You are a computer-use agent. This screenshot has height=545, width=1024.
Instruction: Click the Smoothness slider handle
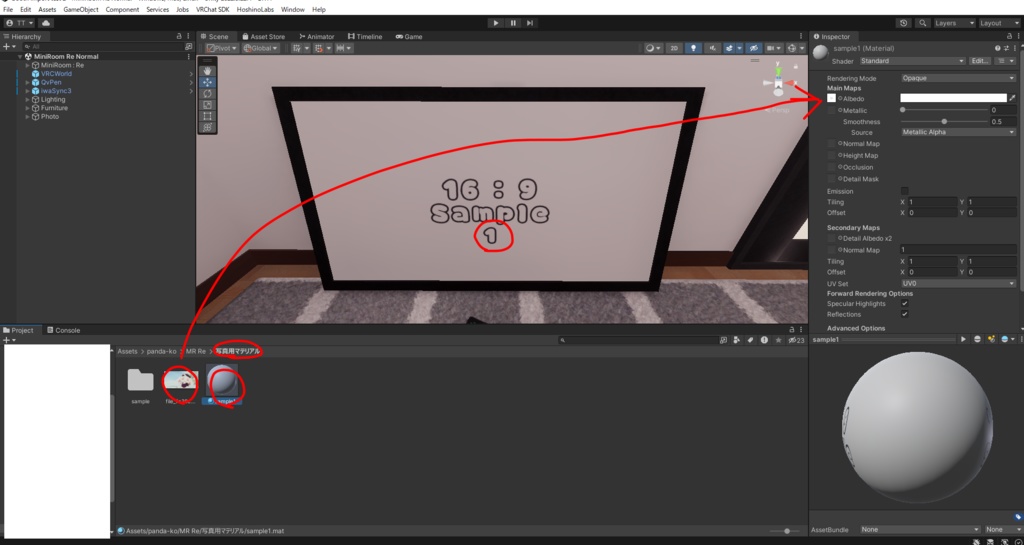944,121
